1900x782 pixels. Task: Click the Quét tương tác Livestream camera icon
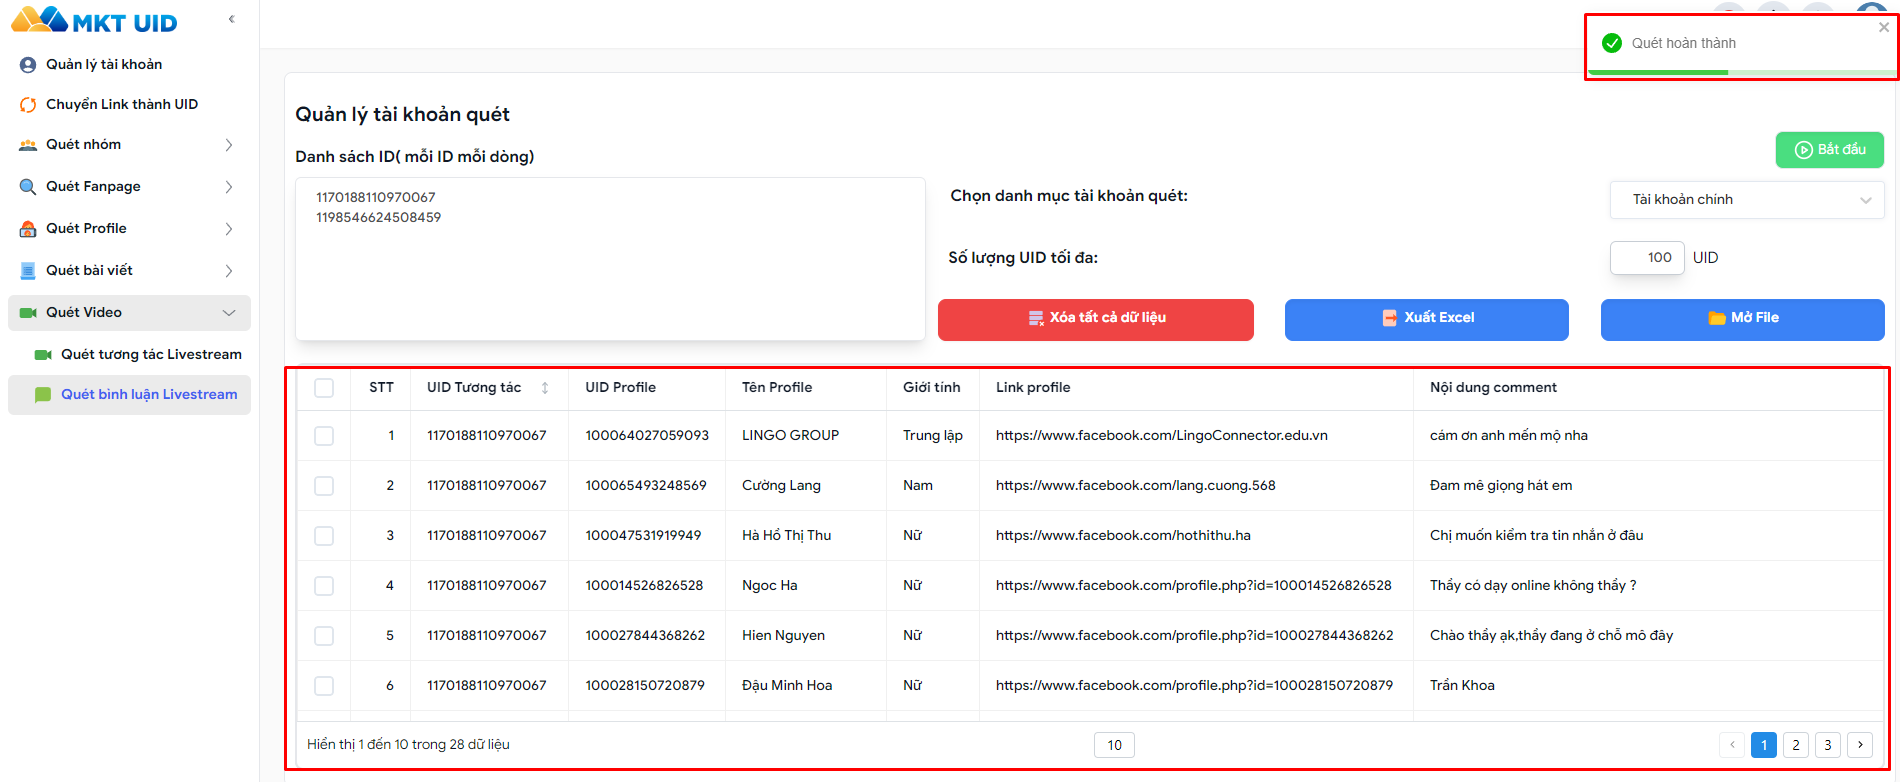pyautogui.click(x=43, y=355)
